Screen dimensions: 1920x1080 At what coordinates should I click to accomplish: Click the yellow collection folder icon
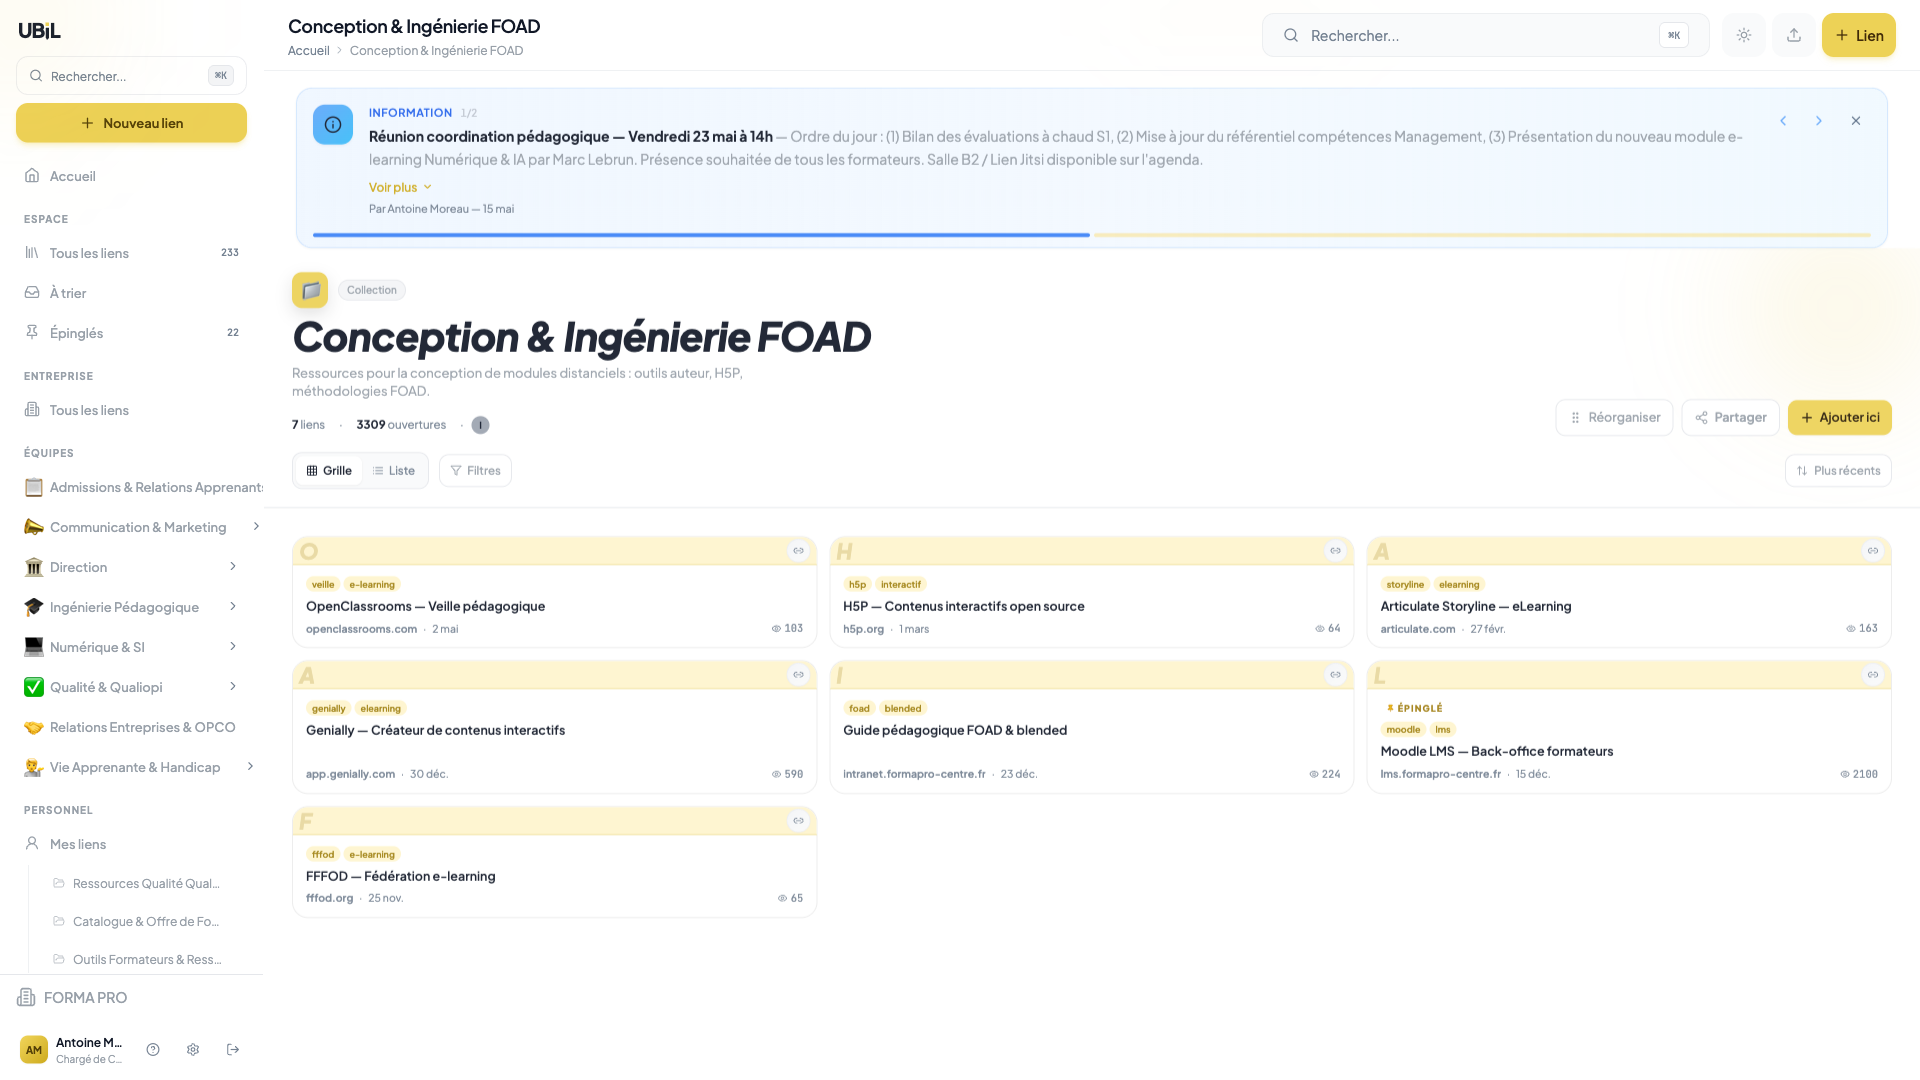click(310, 290)
